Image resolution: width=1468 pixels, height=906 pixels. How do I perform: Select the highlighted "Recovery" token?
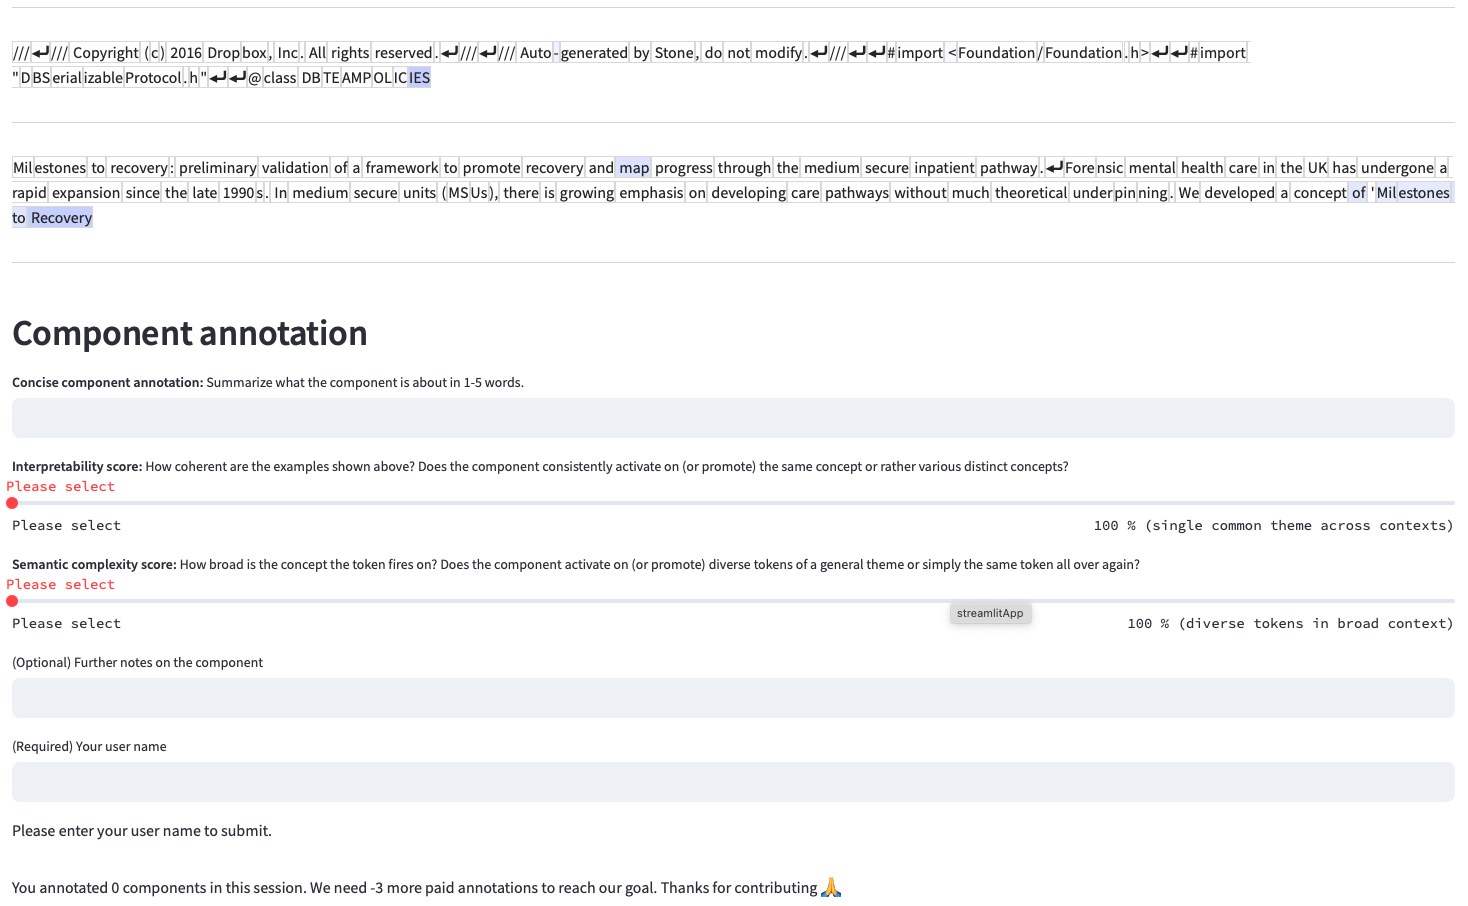point(61,218)
